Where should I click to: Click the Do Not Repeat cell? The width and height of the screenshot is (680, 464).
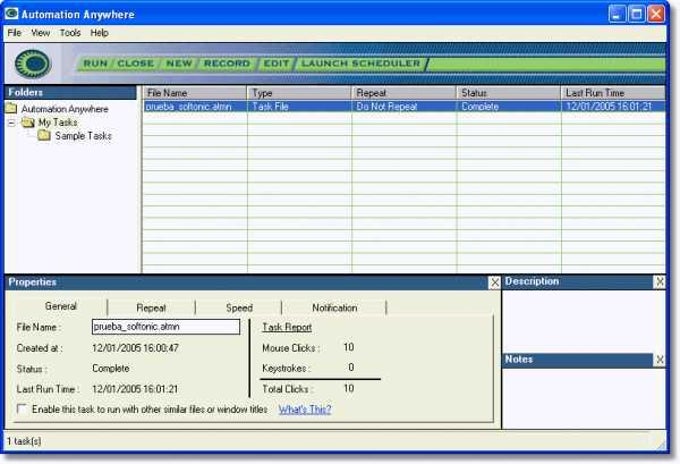click(x=404, y=107)
